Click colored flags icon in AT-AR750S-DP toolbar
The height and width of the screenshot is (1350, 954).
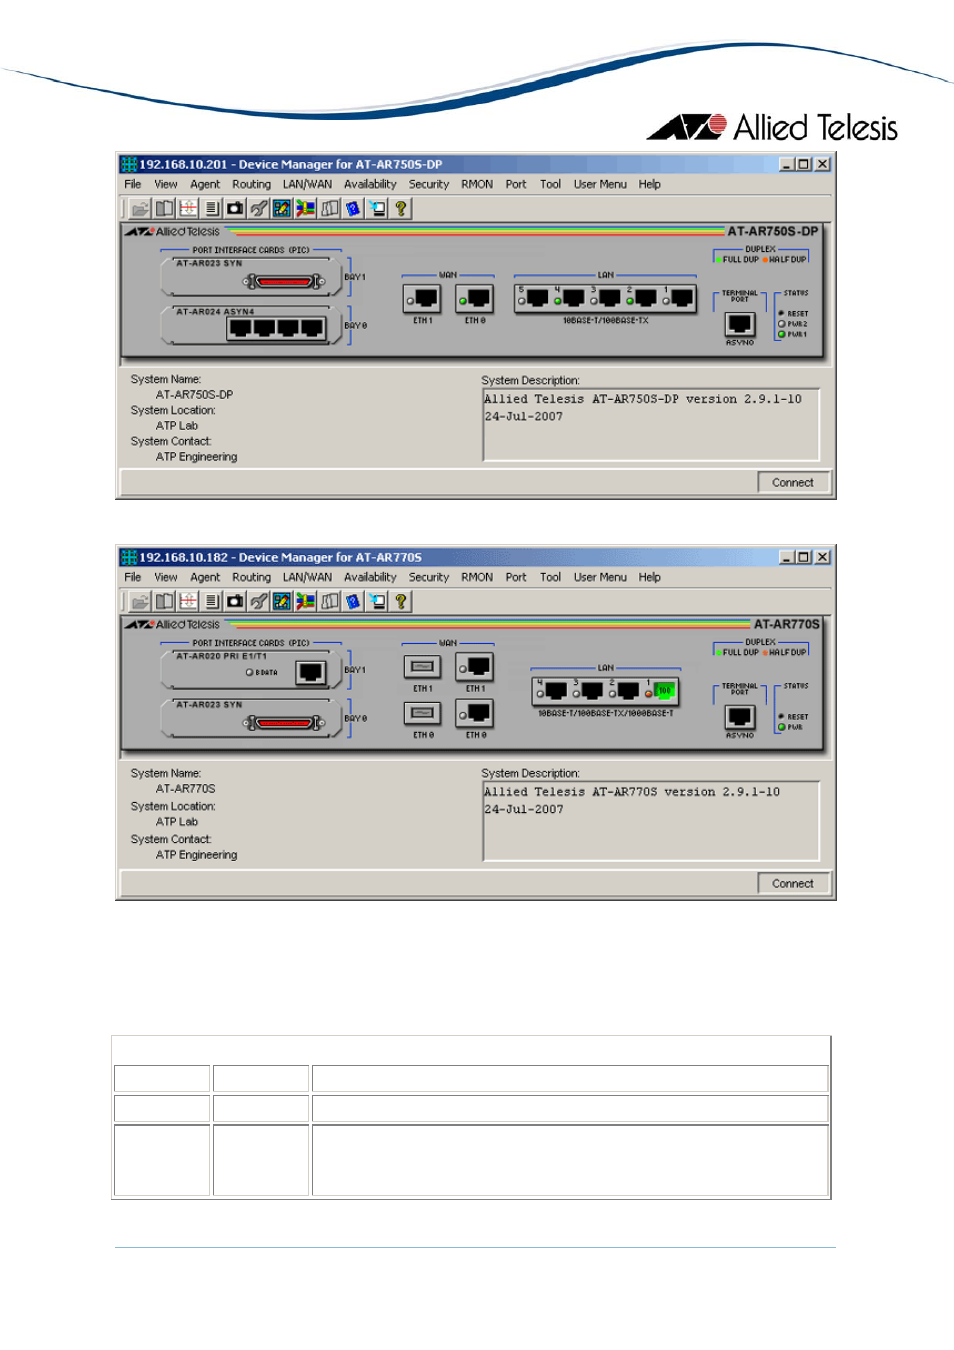305,208
